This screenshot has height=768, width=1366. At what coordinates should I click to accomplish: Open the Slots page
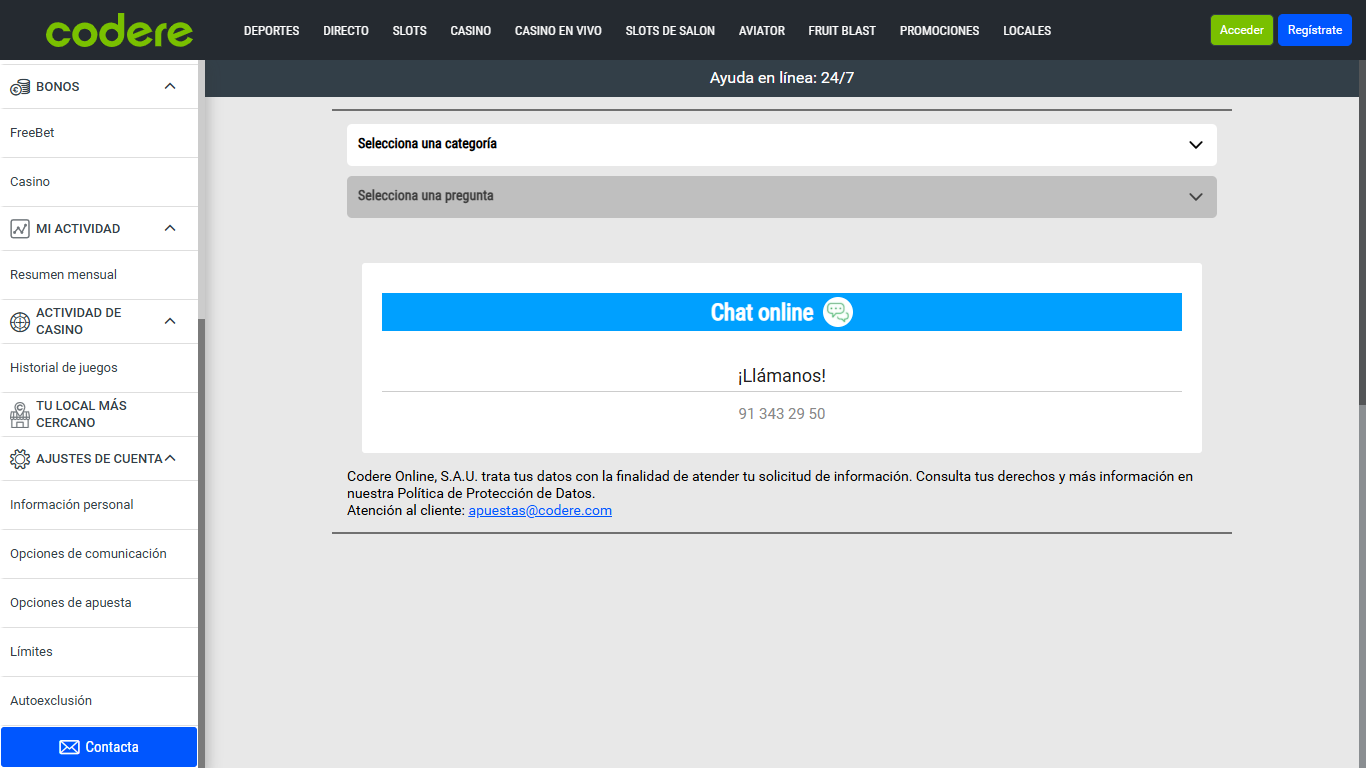click(x=410, y=31)
